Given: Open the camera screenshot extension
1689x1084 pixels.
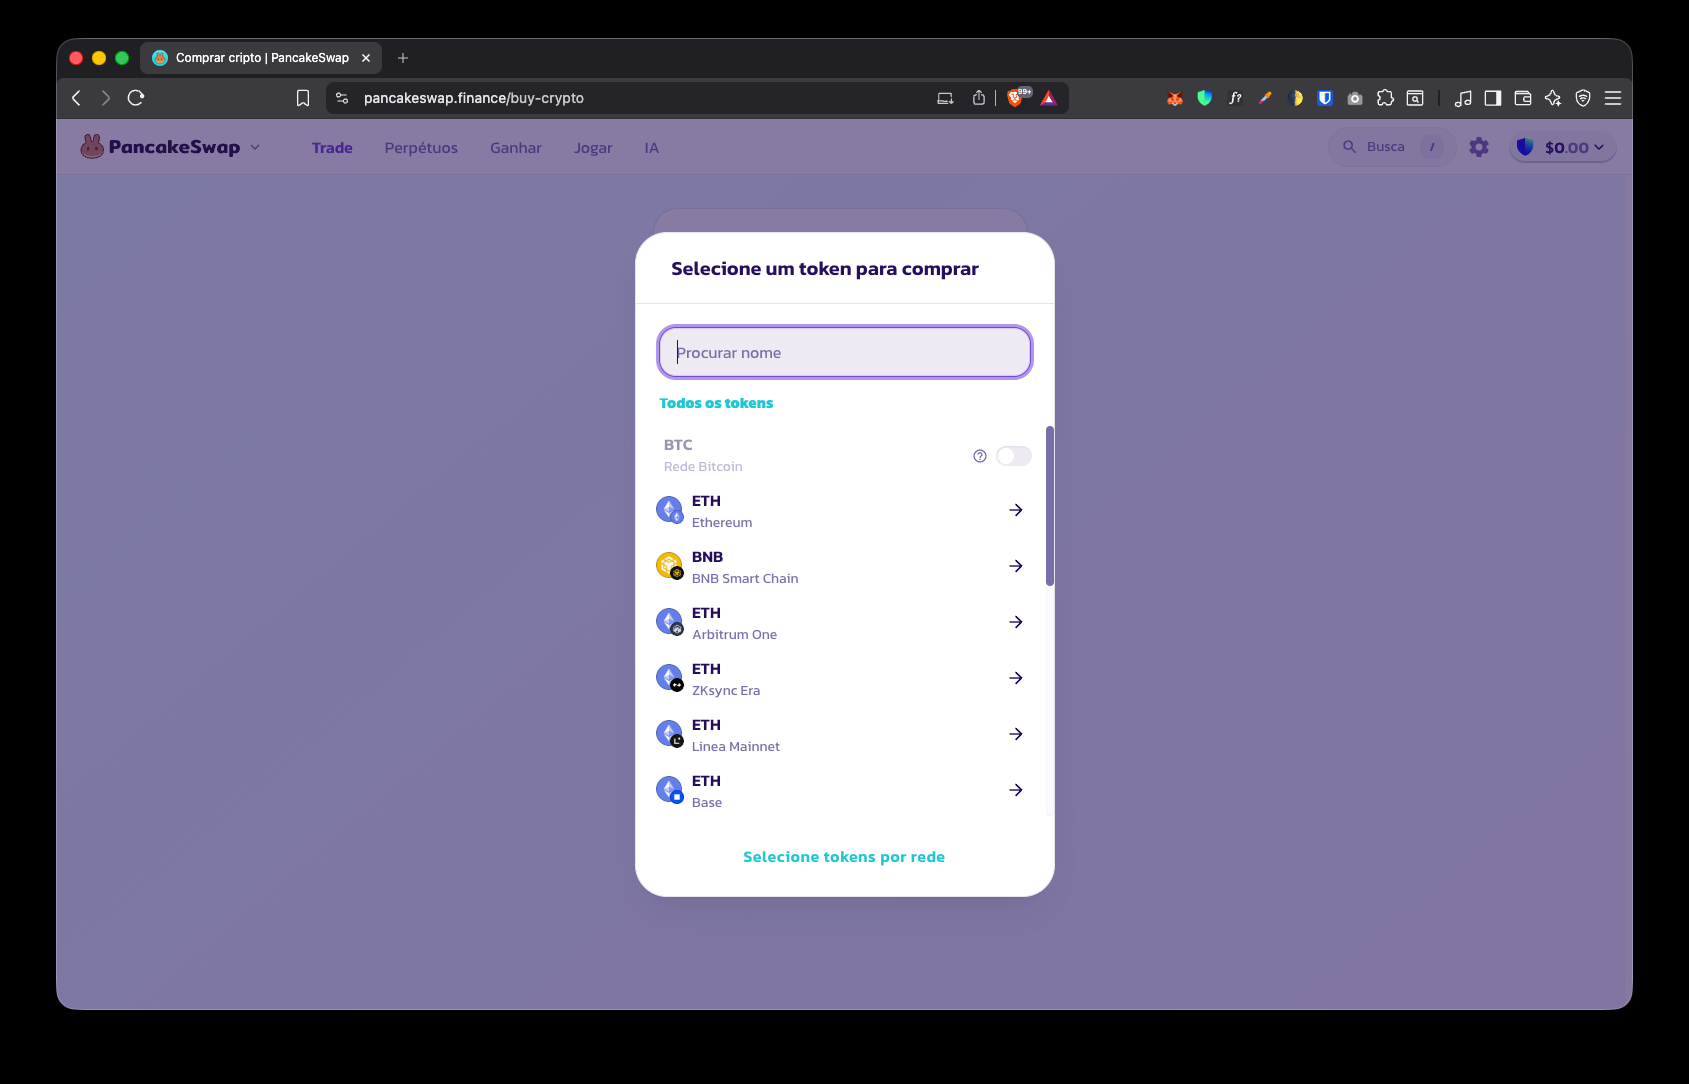Looking at the screenshot, I should (x=1355, y=98).
